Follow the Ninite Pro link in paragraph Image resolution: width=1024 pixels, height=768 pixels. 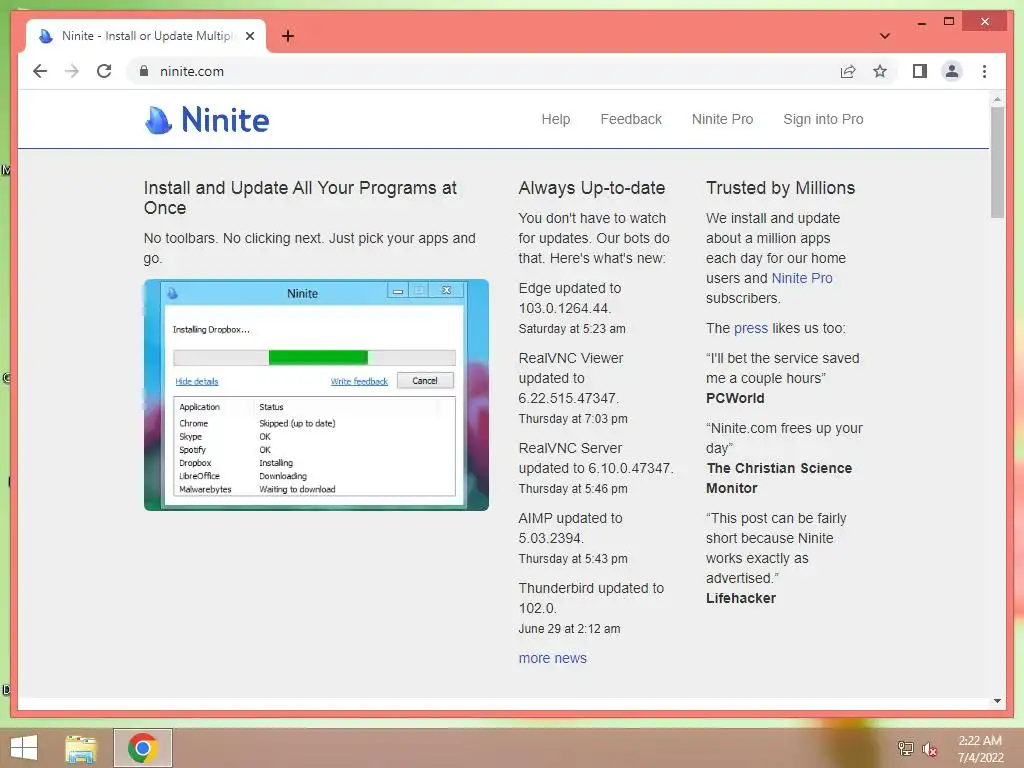pyautogui.click(x=802, y=278)
